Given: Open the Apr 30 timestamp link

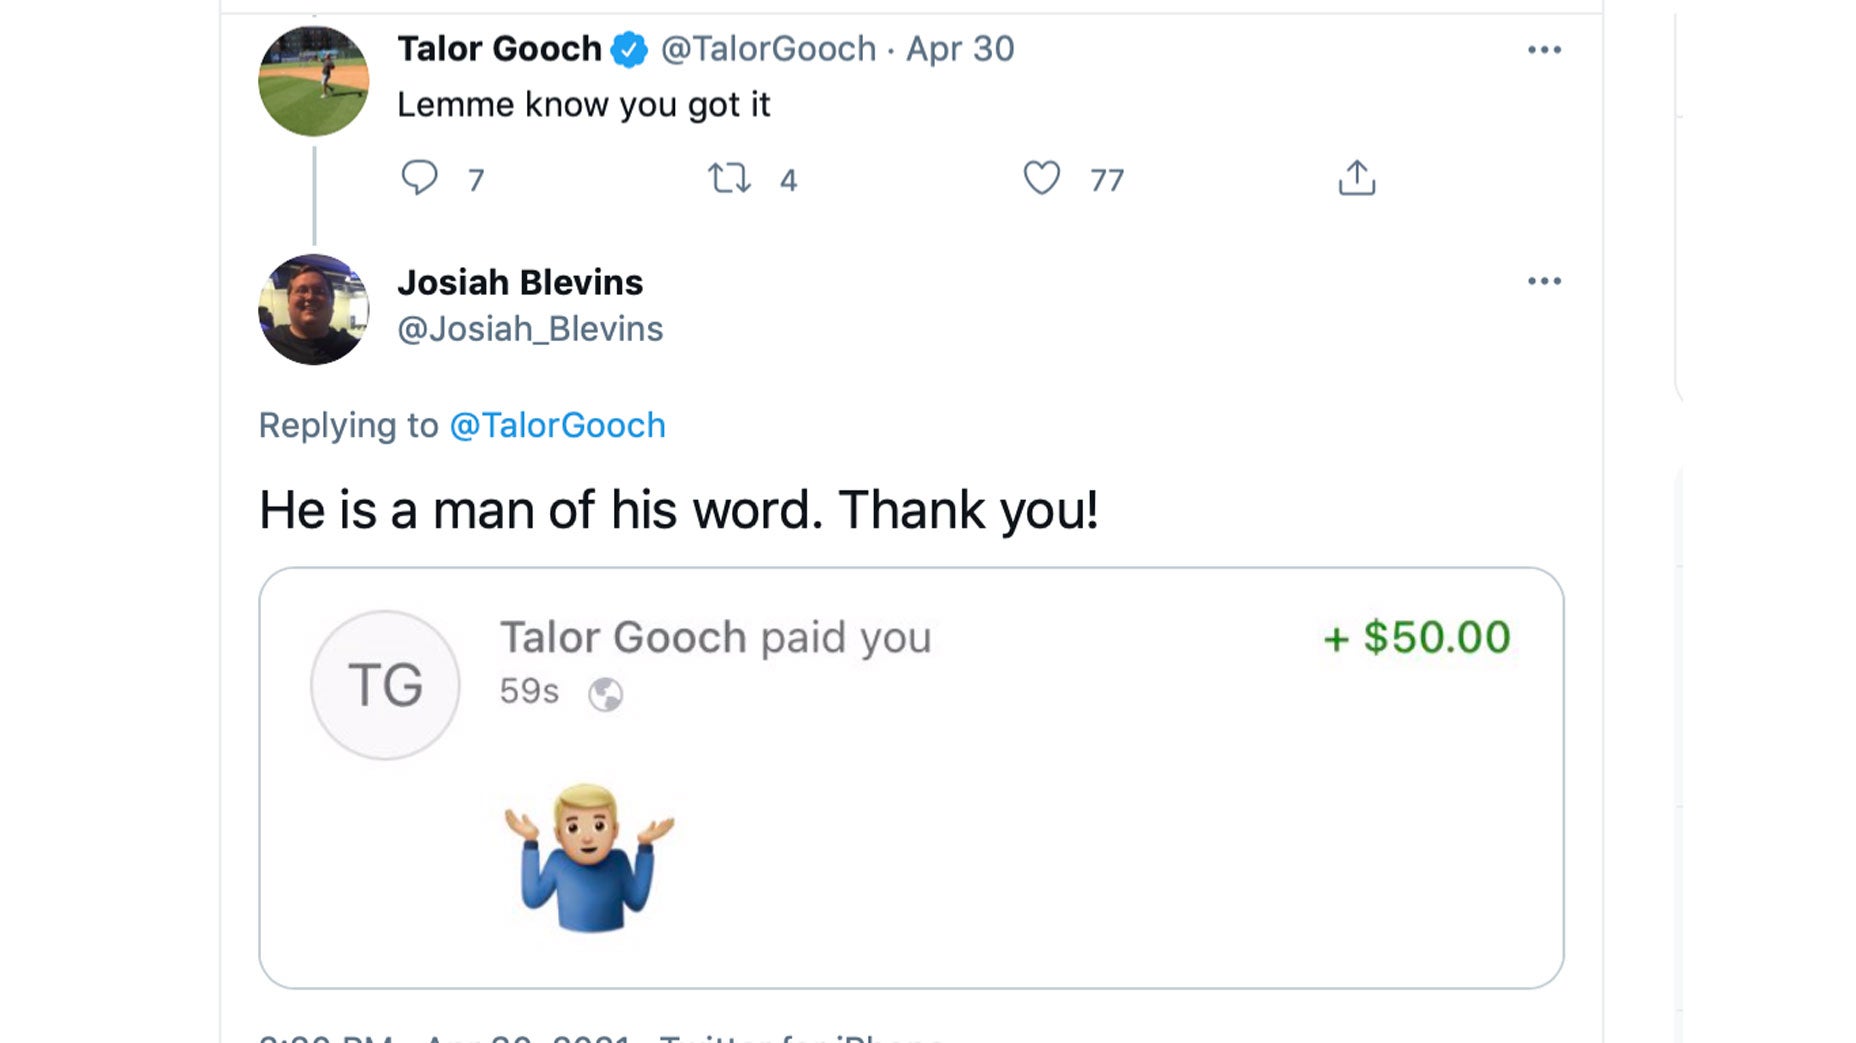Looking at the screenshot, I should (x=960, y=49).
